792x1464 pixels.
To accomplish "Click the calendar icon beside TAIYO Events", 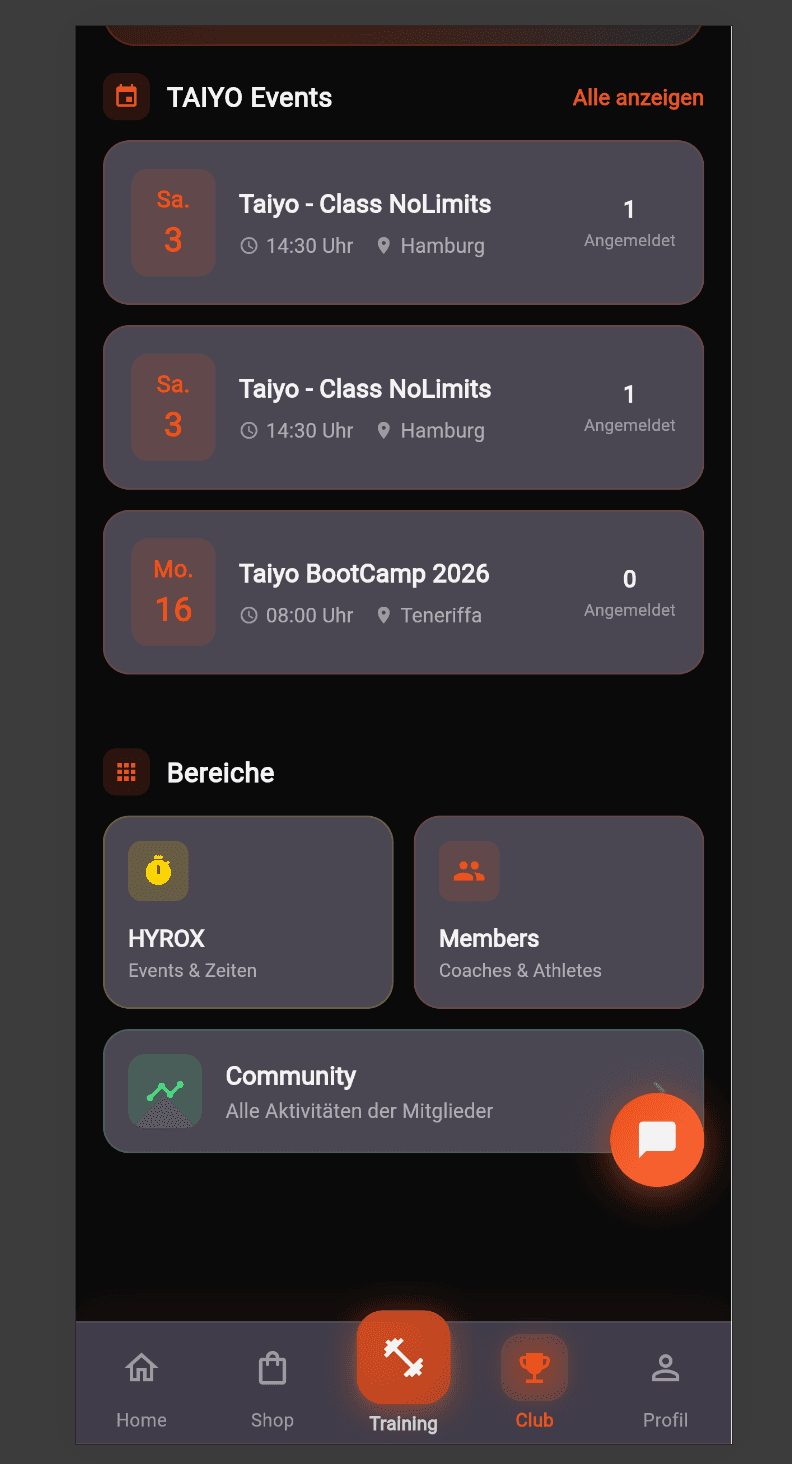I will [126, 97].
